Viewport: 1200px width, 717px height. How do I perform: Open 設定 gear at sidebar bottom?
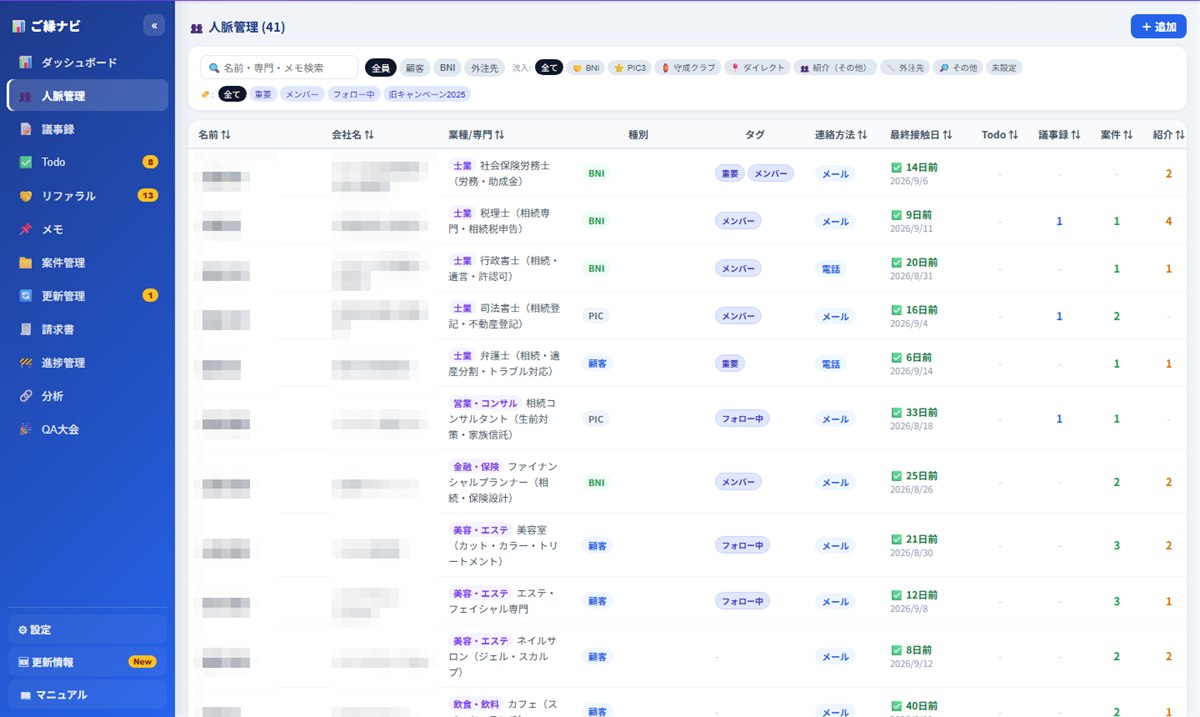(x=87, y=630)
